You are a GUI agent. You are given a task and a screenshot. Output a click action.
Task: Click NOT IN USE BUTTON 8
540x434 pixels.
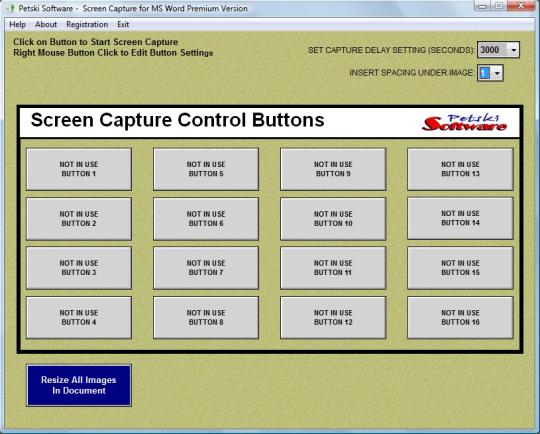pos(206,318)
